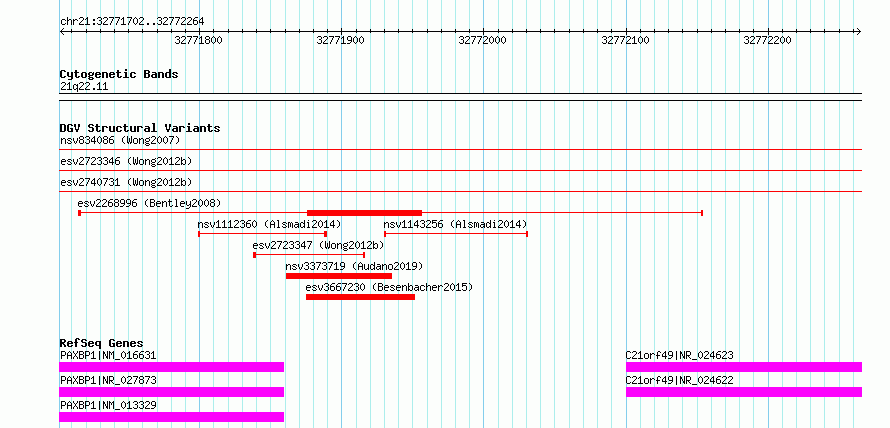Click the nsv1112360 red interval line
Screen dimensions: 890x428
(263, 234)
